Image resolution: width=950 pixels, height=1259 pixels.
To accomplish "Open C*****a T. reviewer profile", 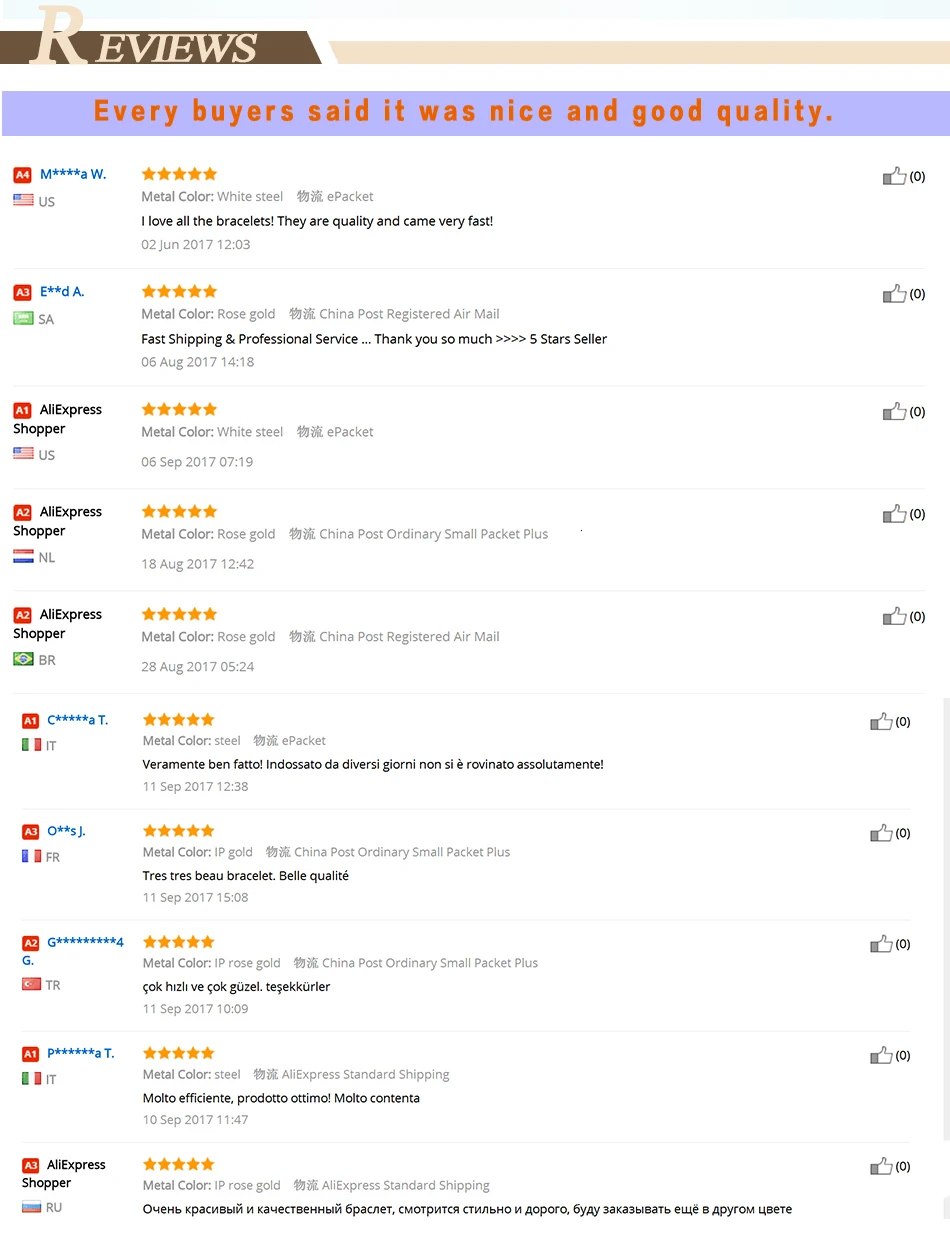I will [x=78, y=720].
